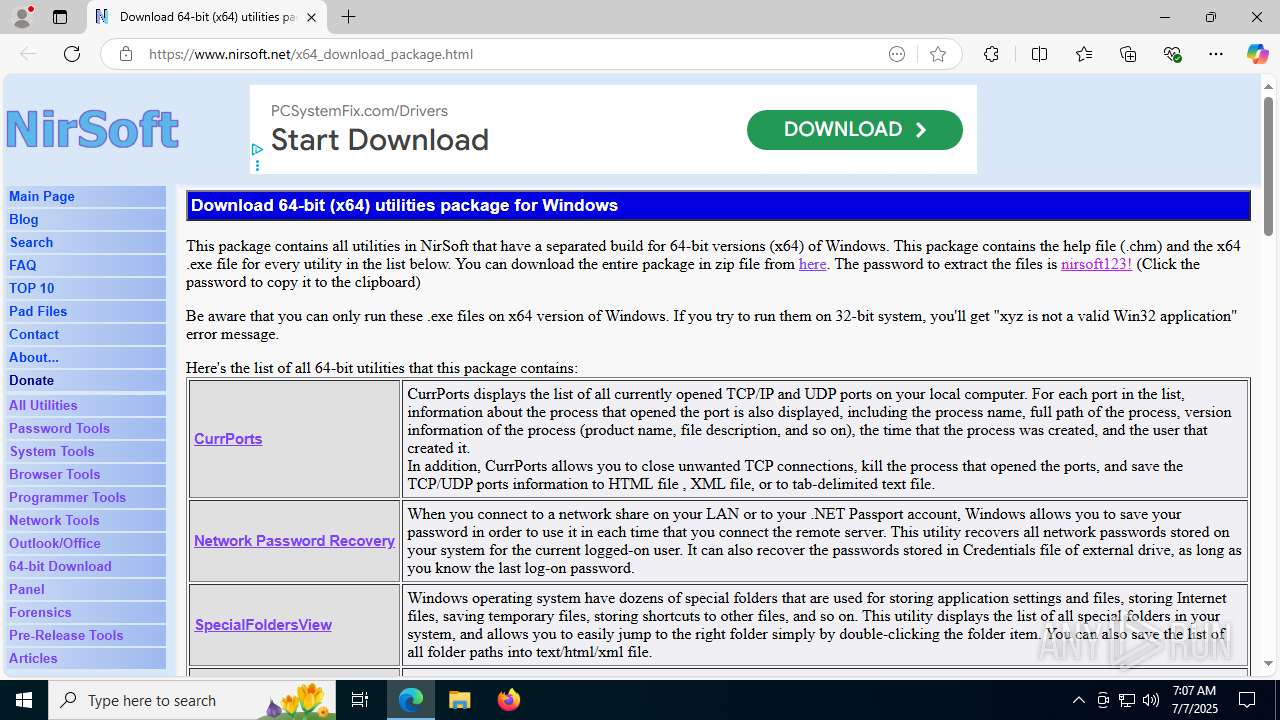Open the 64-bit Download sidebar link

[60, 566]
